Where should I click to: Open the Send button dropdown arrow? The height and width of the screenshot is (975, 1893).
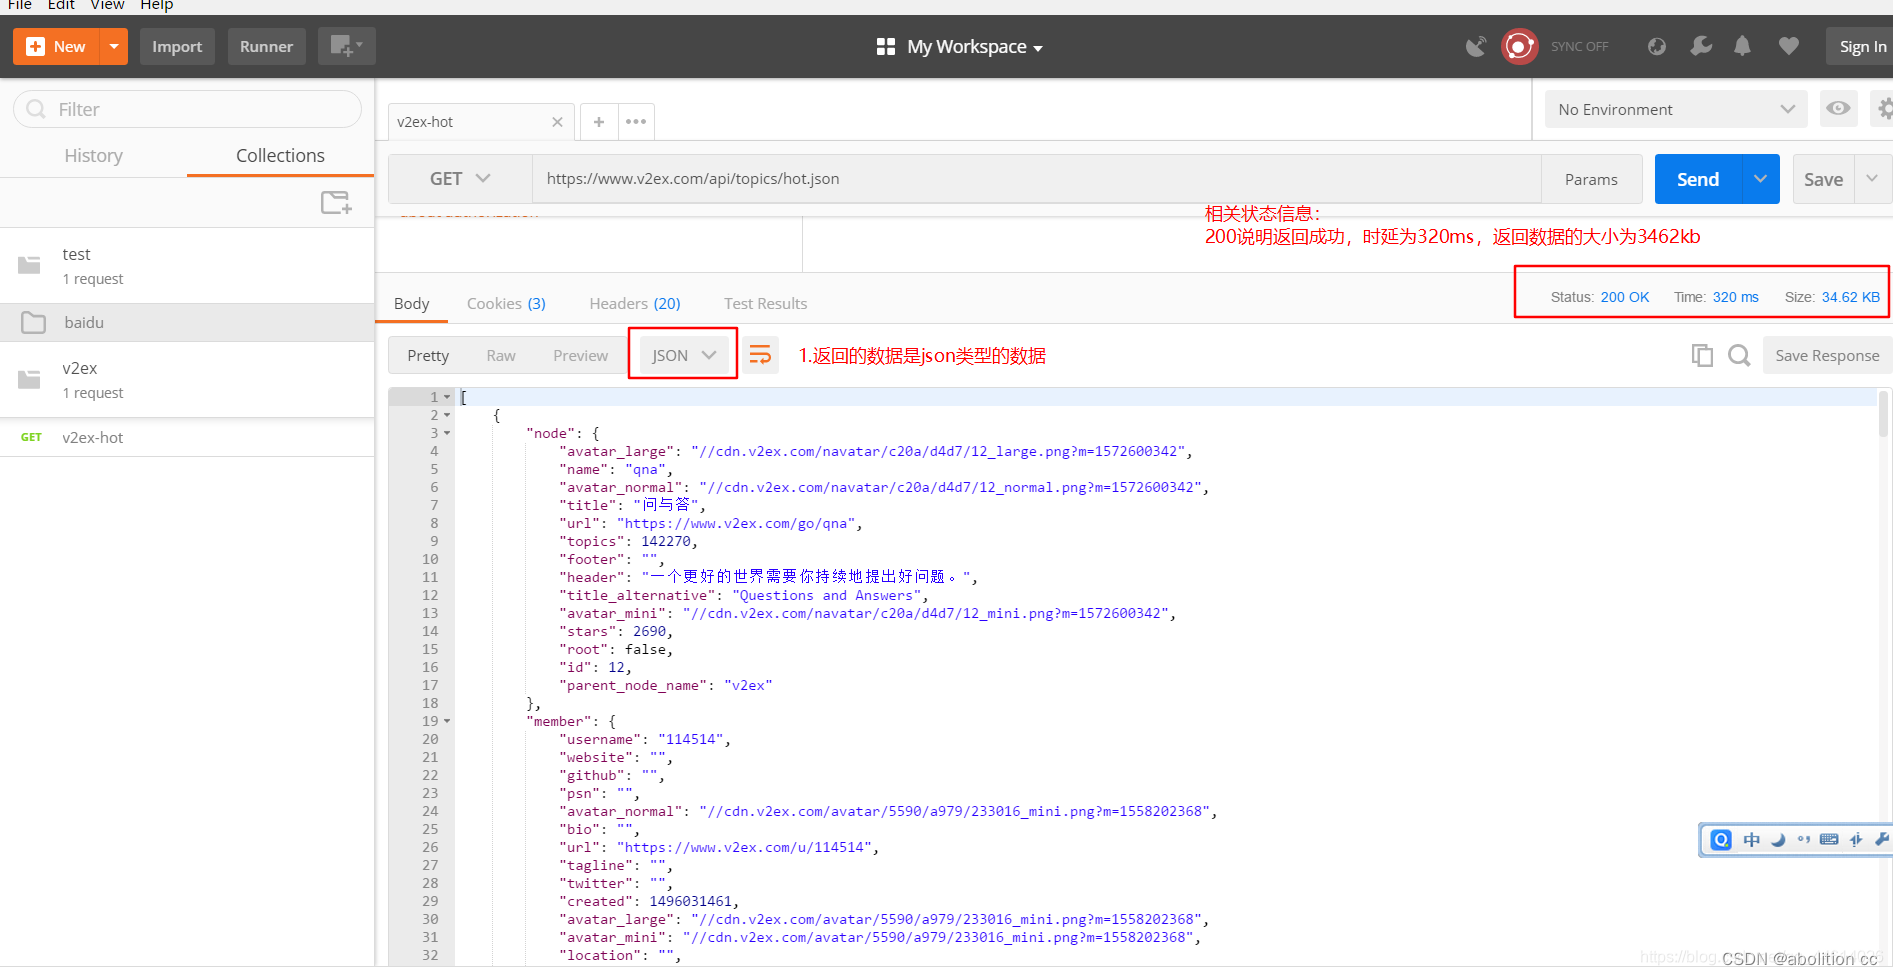point(1761,179)
